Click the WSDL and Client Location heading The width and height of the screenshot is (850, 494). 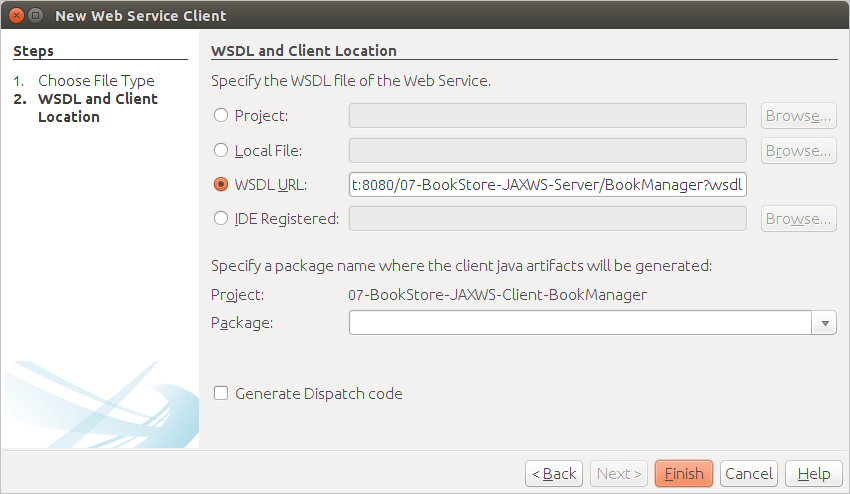tap(304, 50)
